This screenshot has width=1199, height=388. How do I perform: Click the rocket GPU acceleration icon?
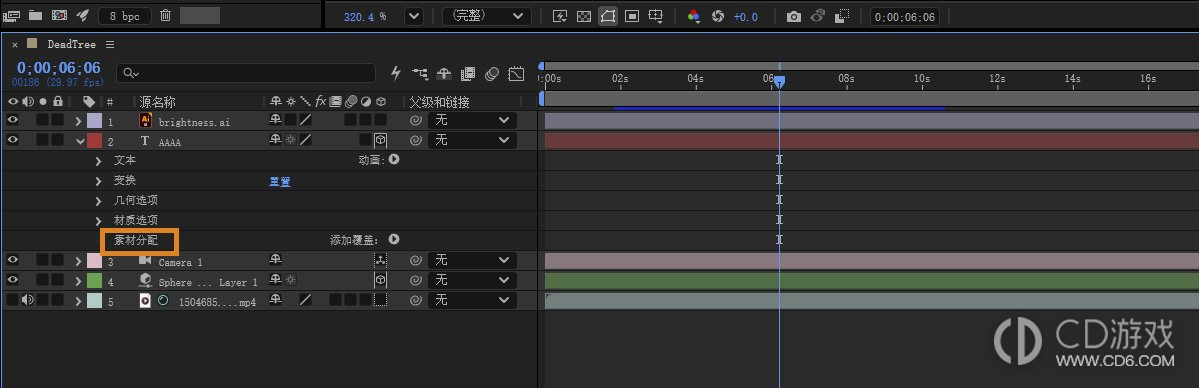(83, 15)
